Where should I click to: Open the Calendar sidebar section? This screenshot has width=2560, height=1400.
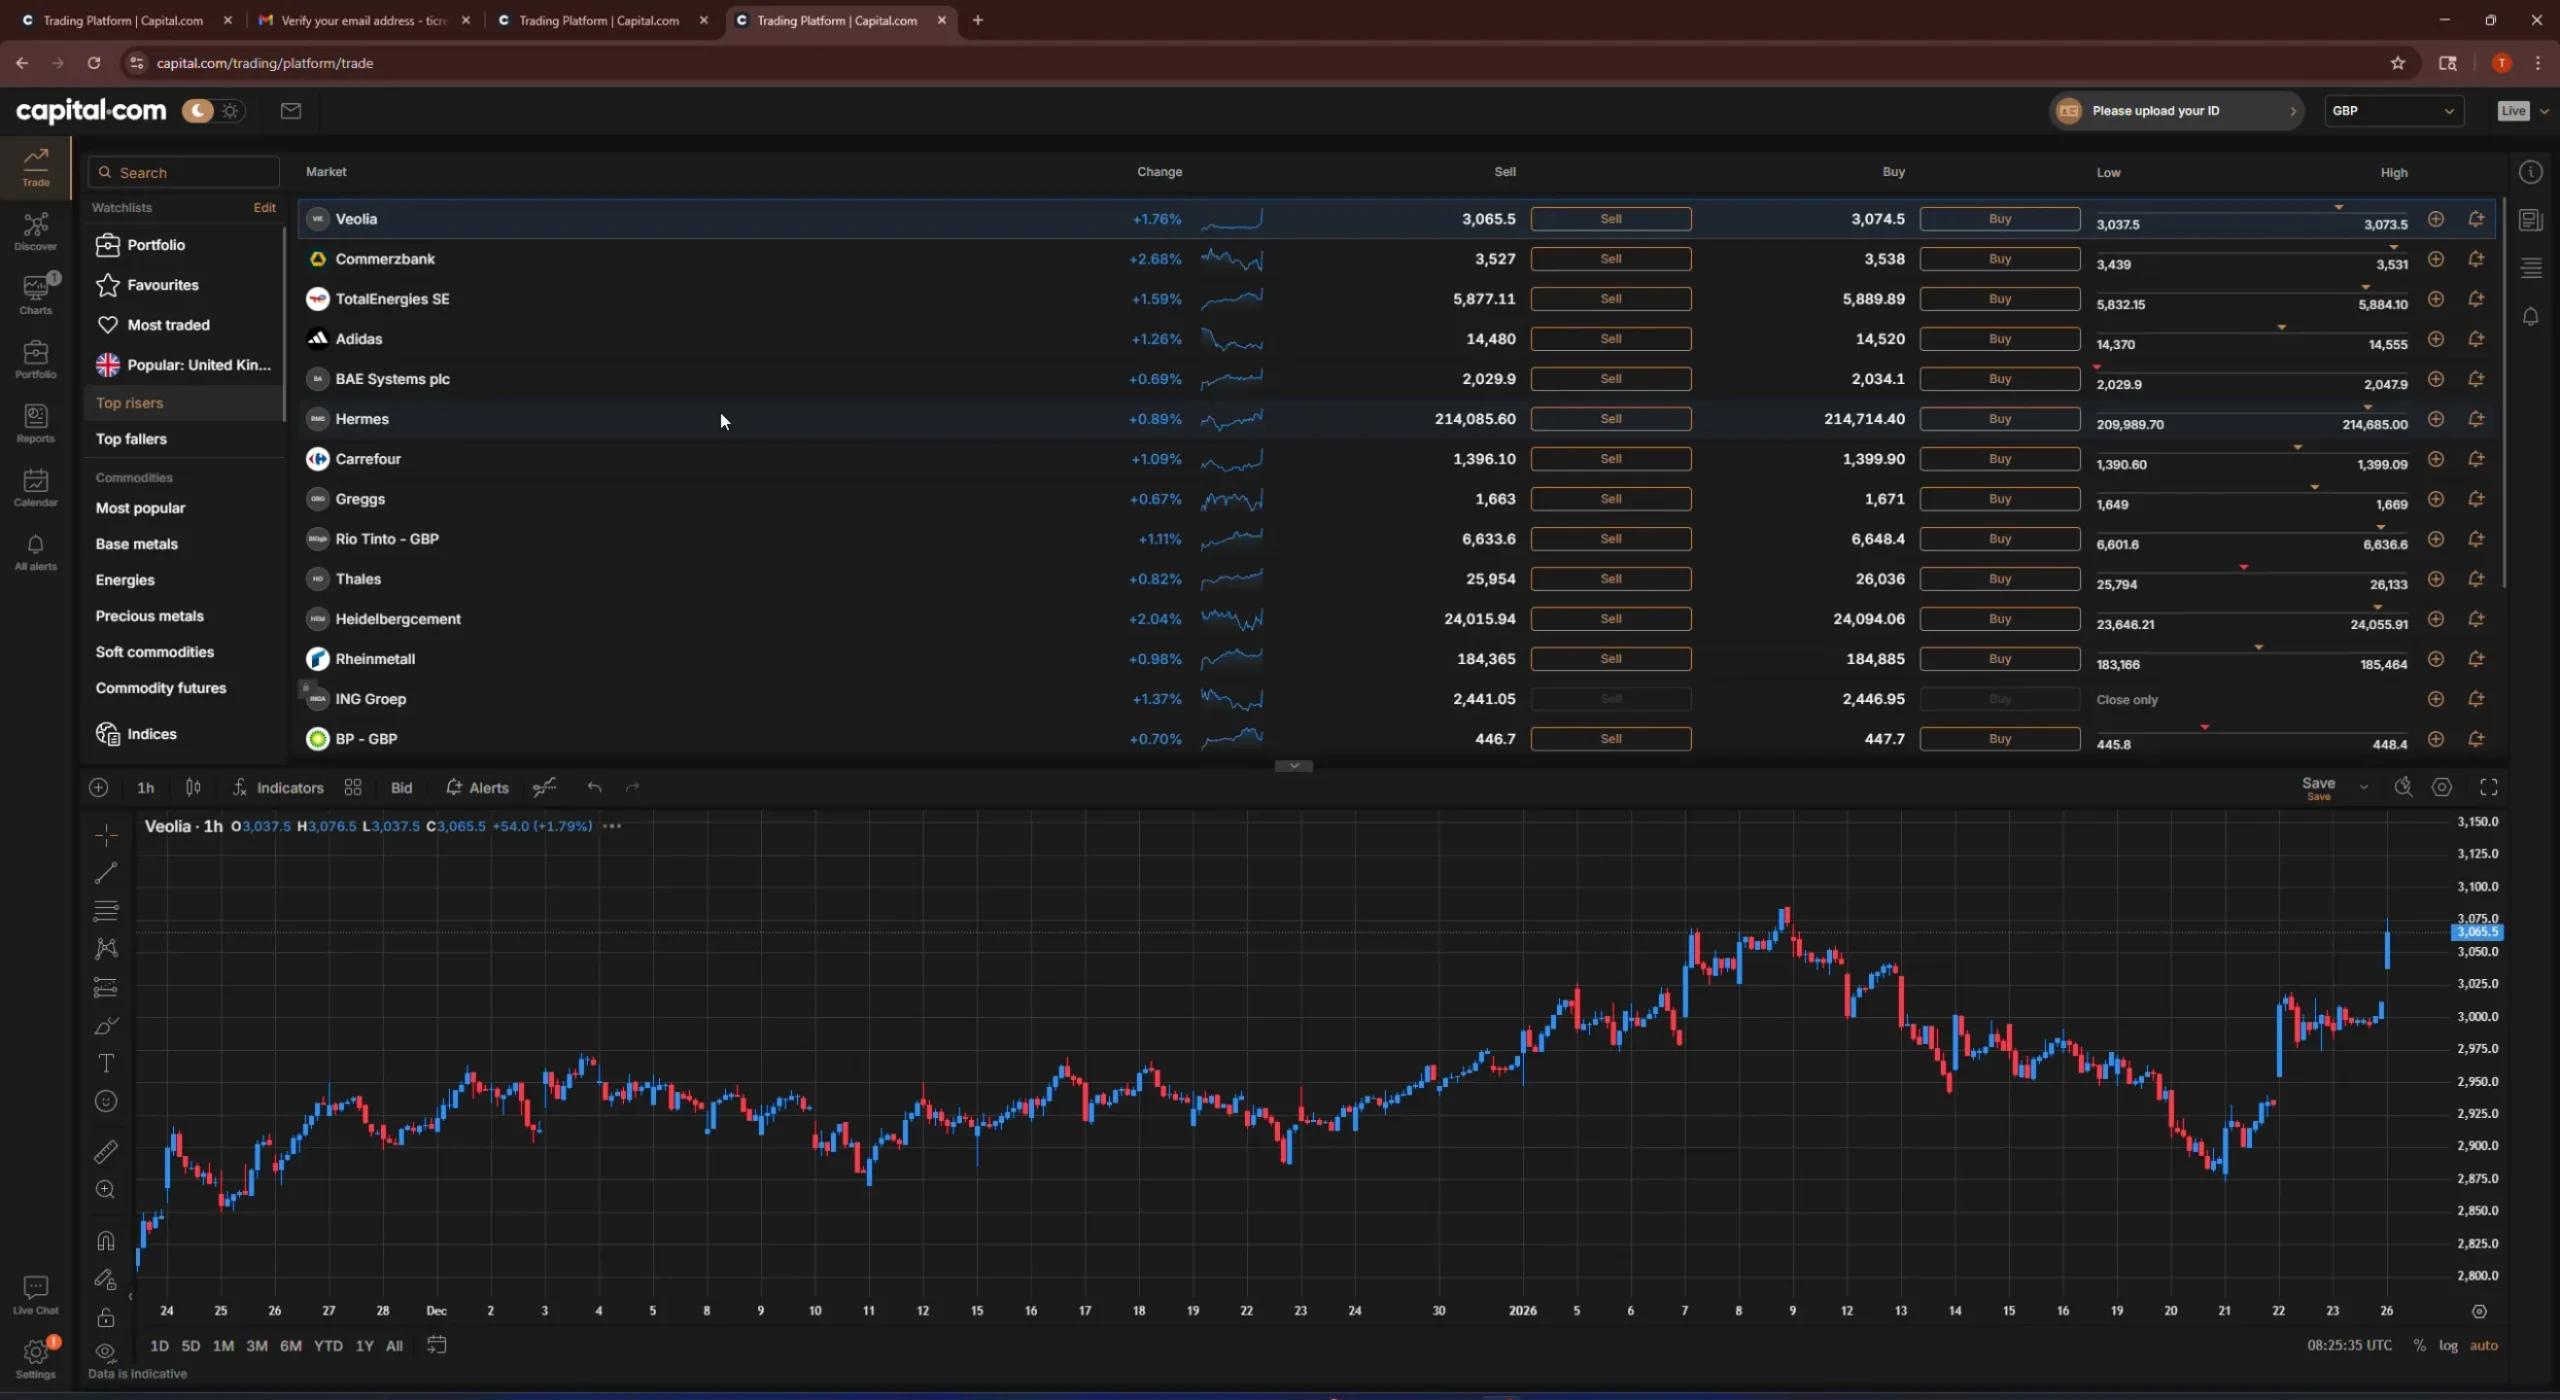coord(35,487)
